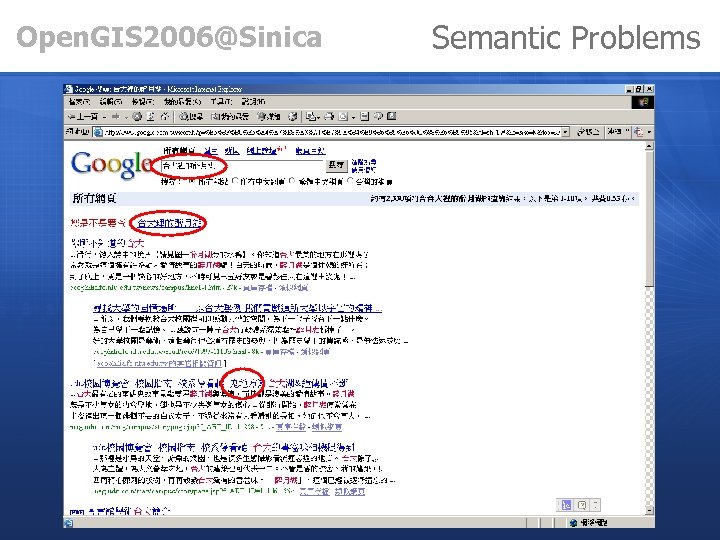Click the Edit page toolbar icon
The image size is (720, 540).
[x=343, y=117]
